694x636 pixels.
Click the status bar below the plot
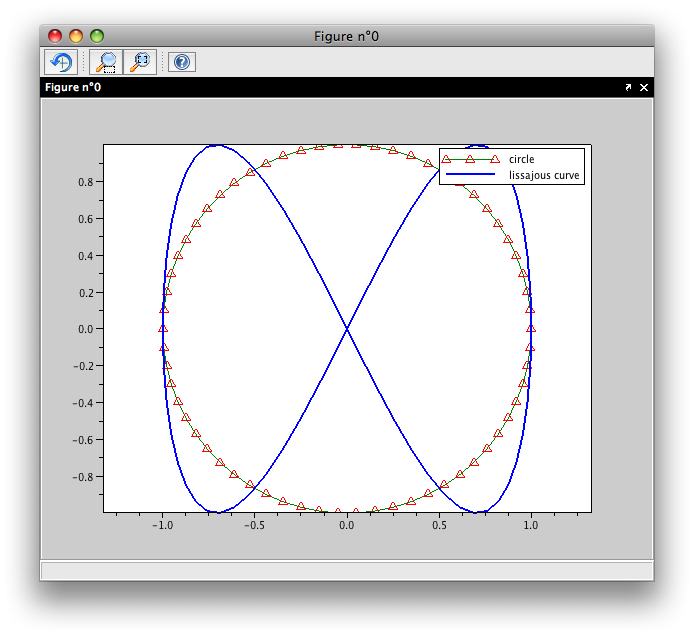(346, 570)
